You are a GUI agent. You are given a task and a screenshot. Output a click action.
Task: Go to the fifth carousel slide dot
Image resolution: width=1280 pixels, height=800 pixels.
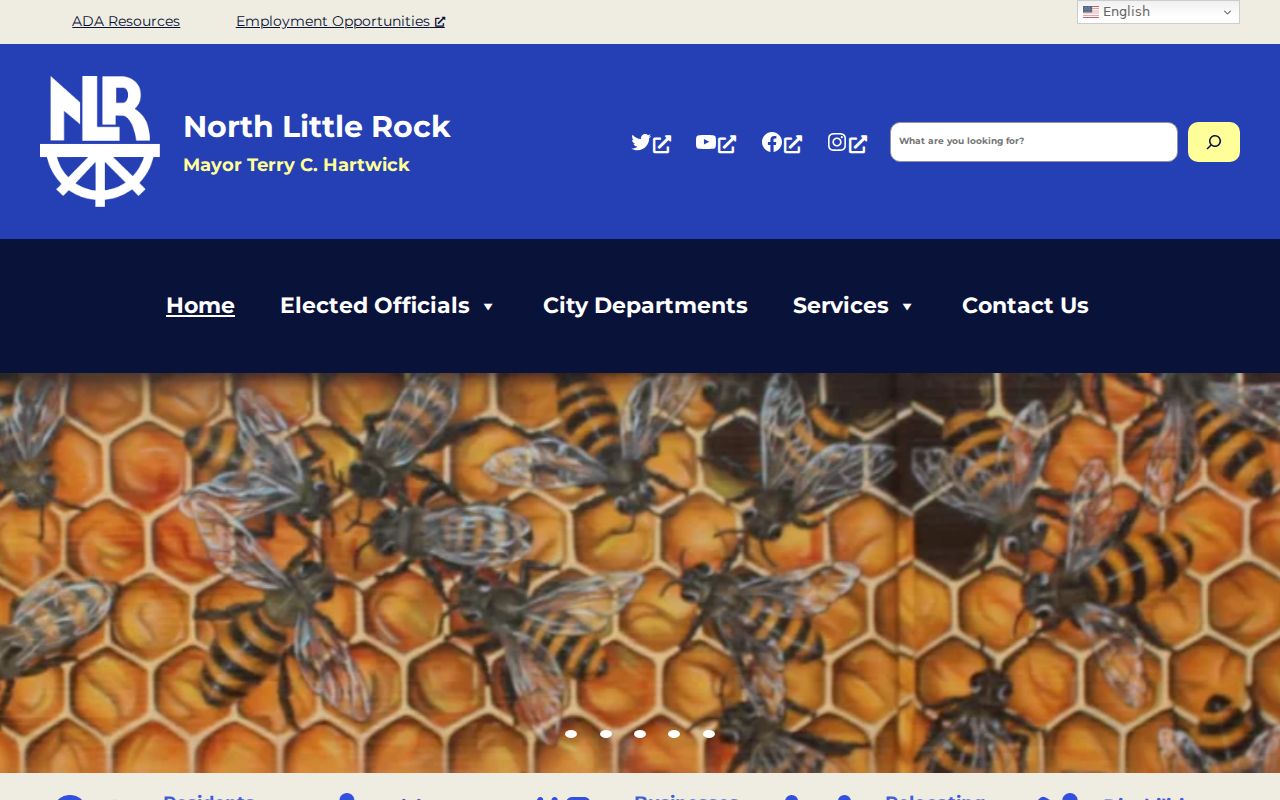709,734
